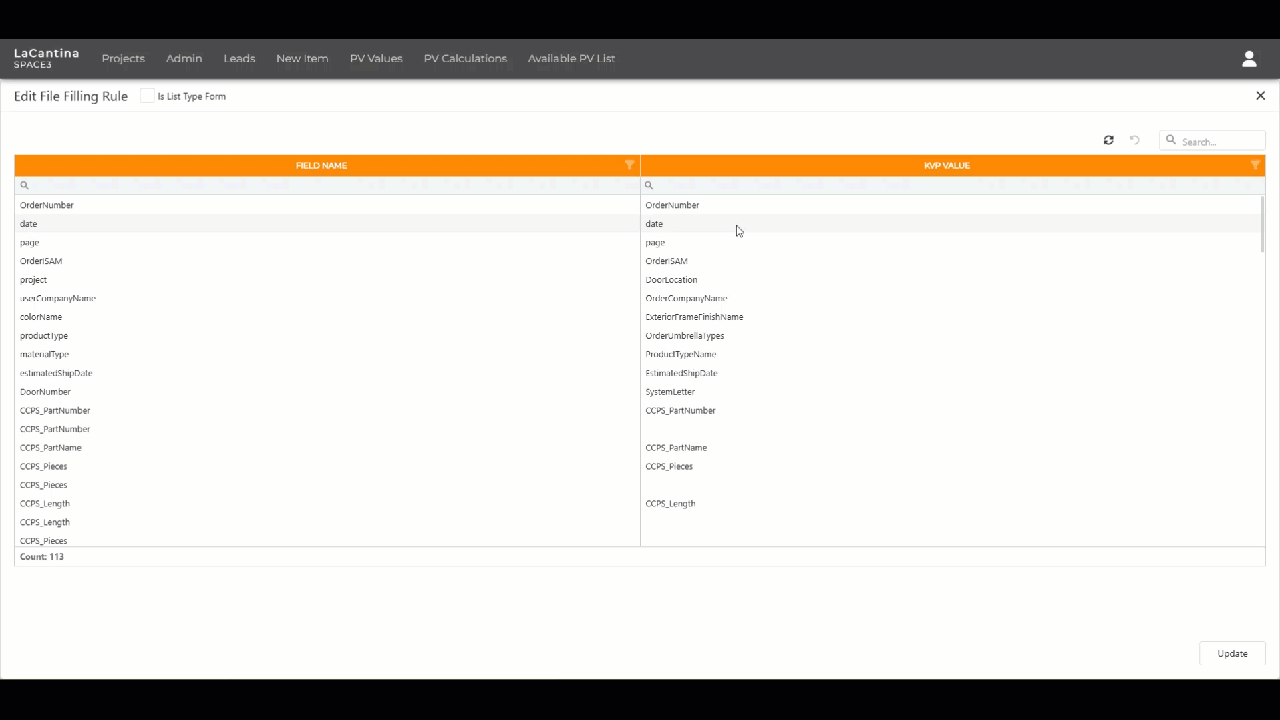Close the Edit File Filling Rule dialog
The image size is (1280, 720).
point(1260,96)
